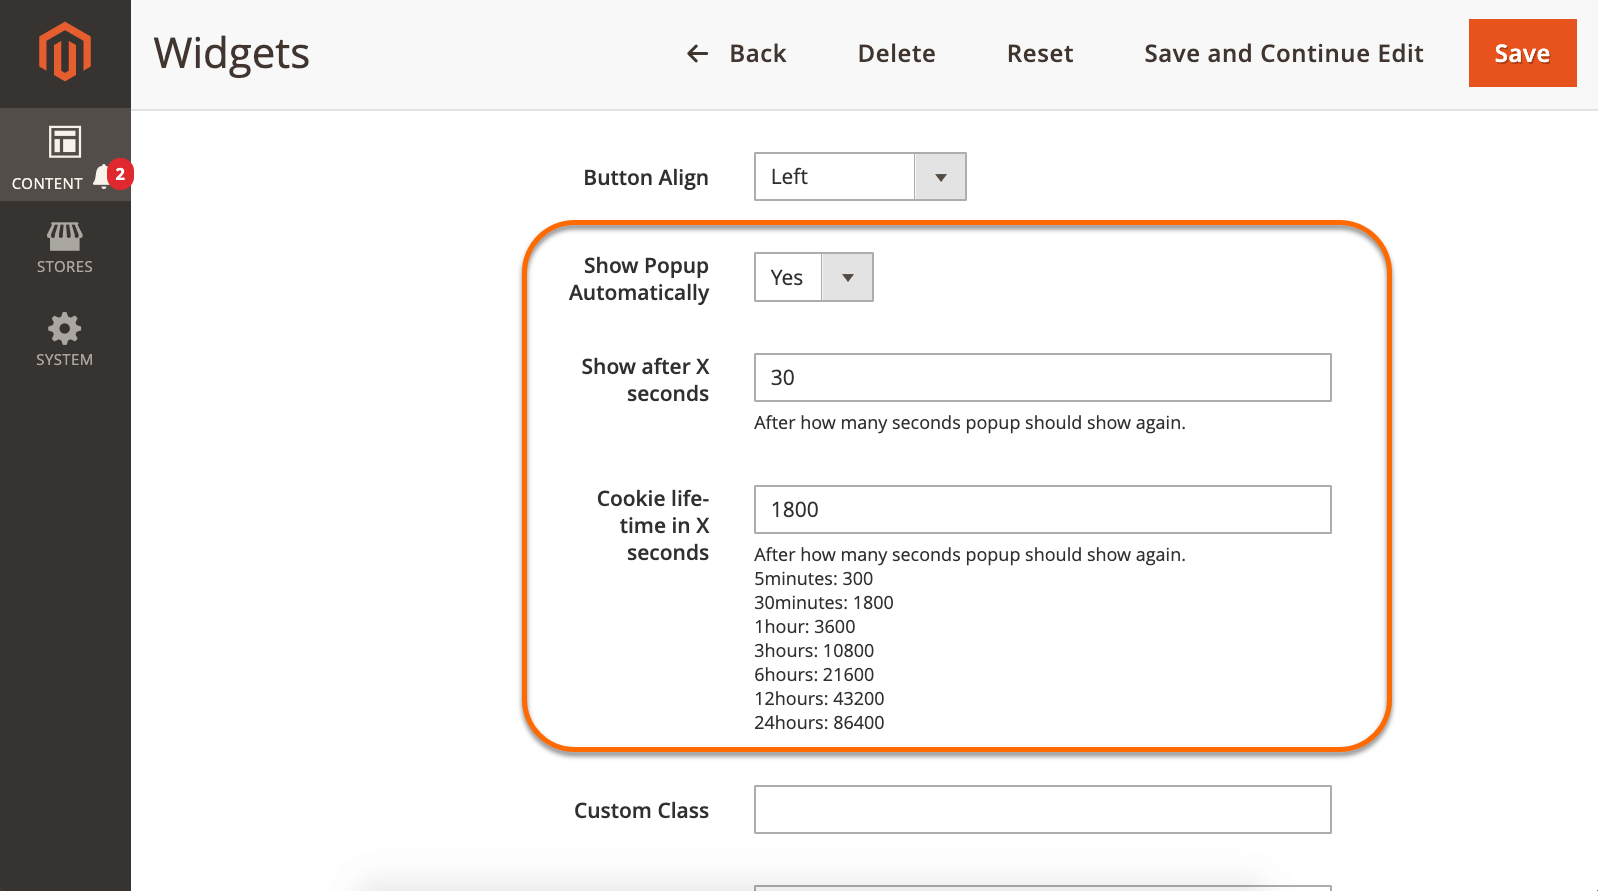Click the Widgets page title

pyautogui.click(x=232, y=54)
